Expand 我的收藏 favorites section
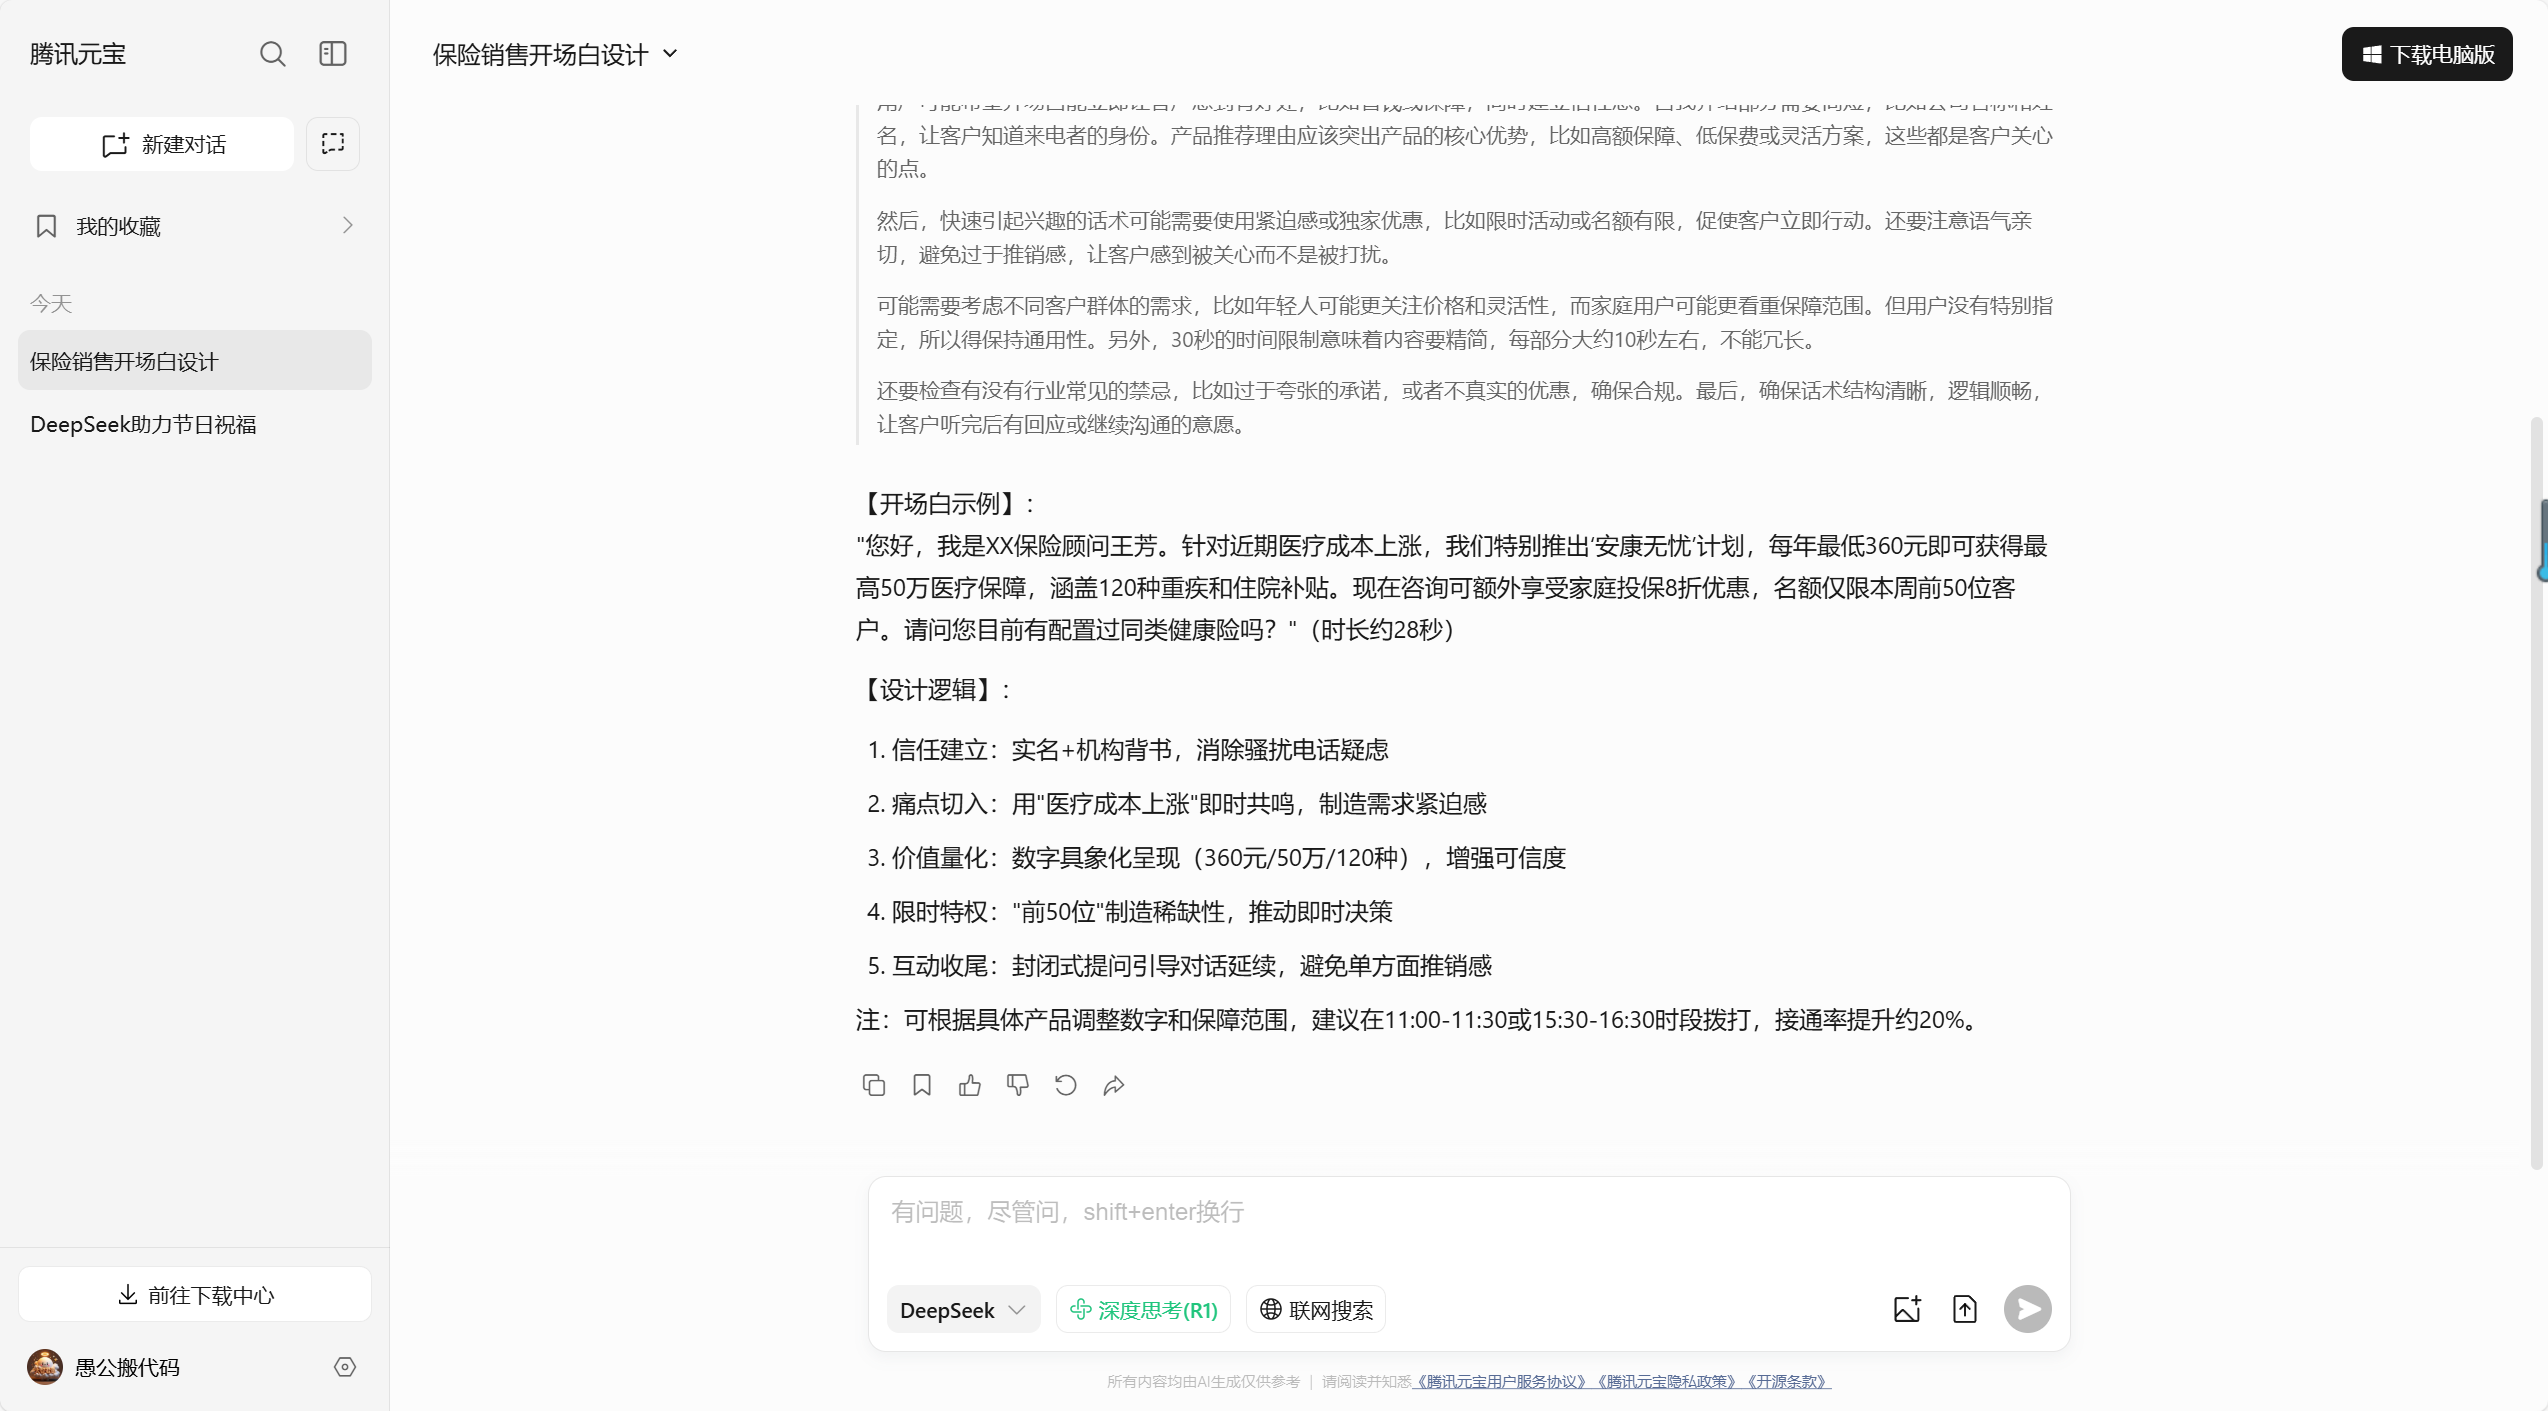The width and height of the screenshot is (2548, 1411). [347, 225]
